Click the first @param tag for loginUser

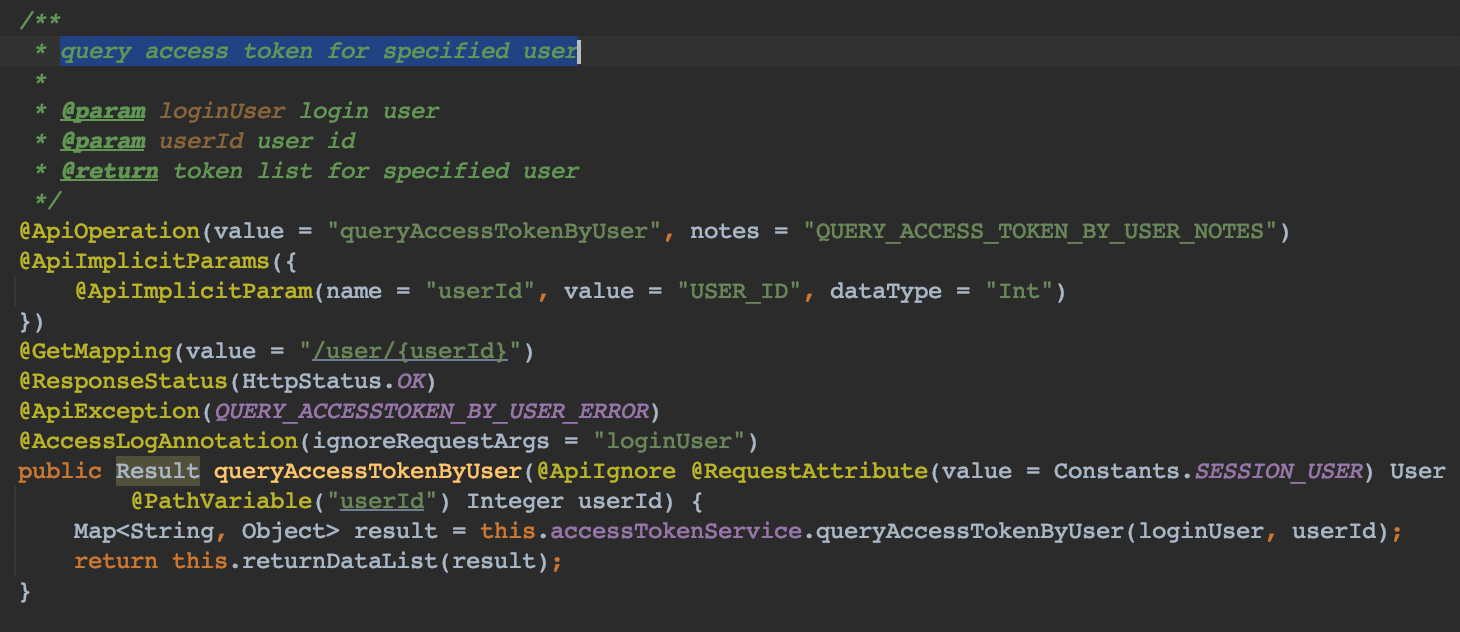(x=103, y=111)
